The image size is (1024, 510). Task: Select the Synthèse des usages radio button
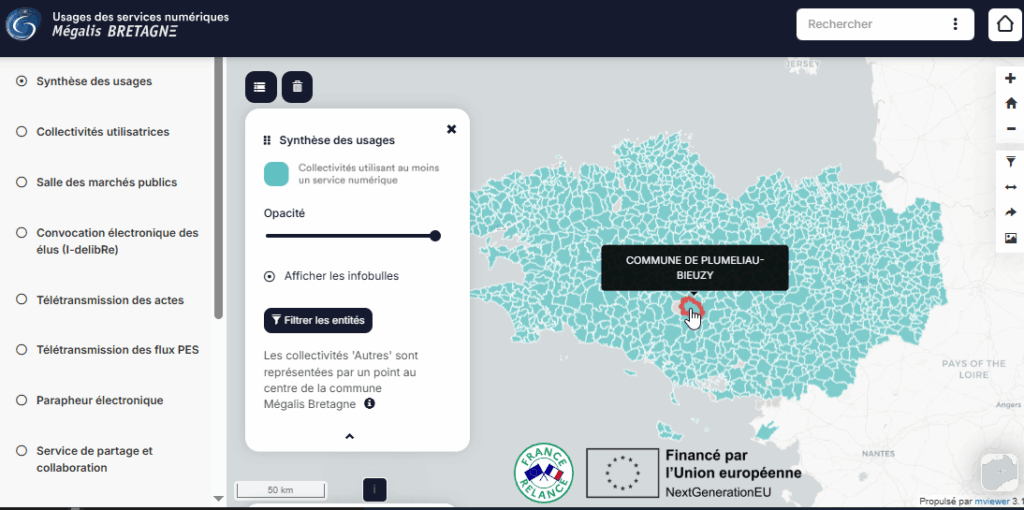[21, 81]
